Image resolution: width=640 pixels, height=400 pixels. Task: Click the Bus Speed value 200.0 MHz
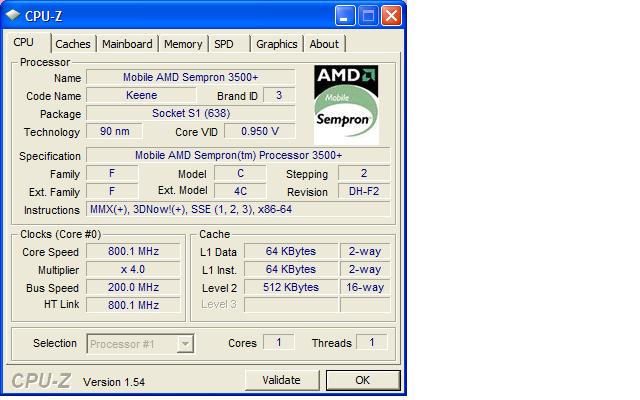click(133, 287)
